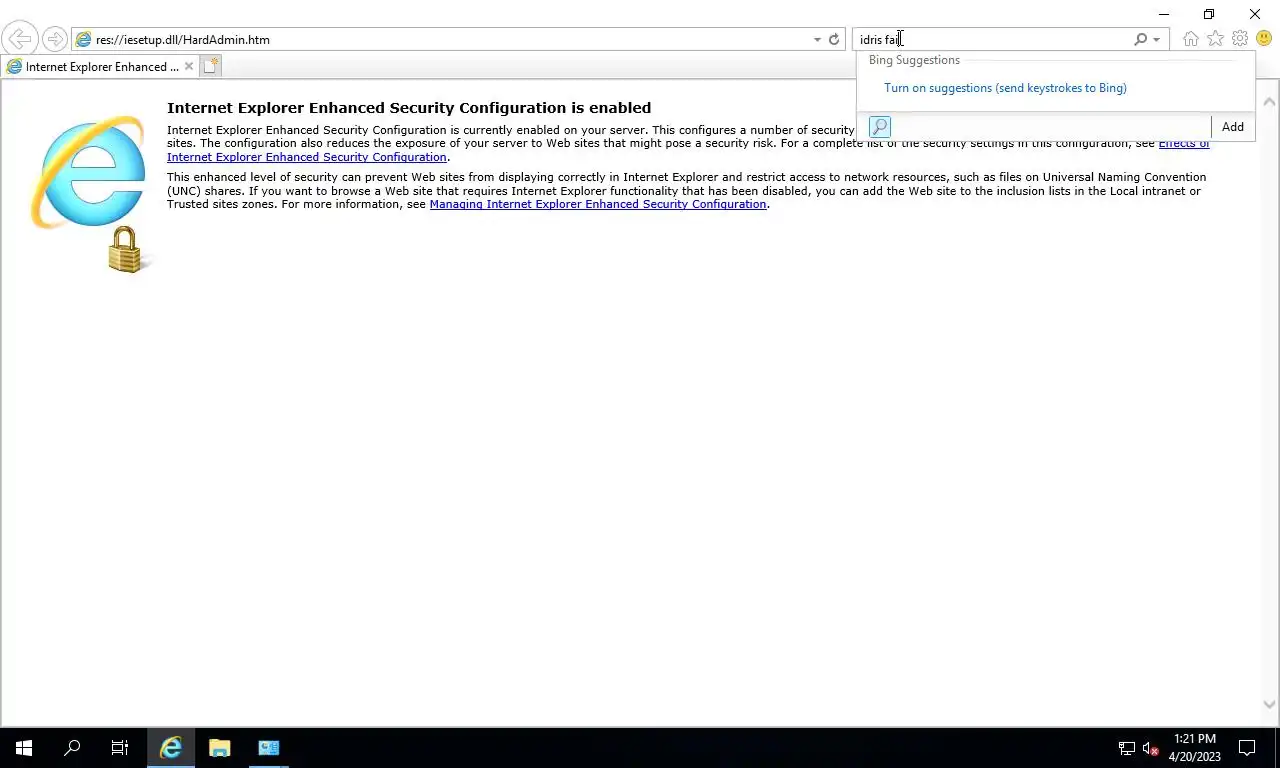1280x768 pixels.
Task: Close the Internet Explorer Enhanced tab
Action: (x=188, y=67)
